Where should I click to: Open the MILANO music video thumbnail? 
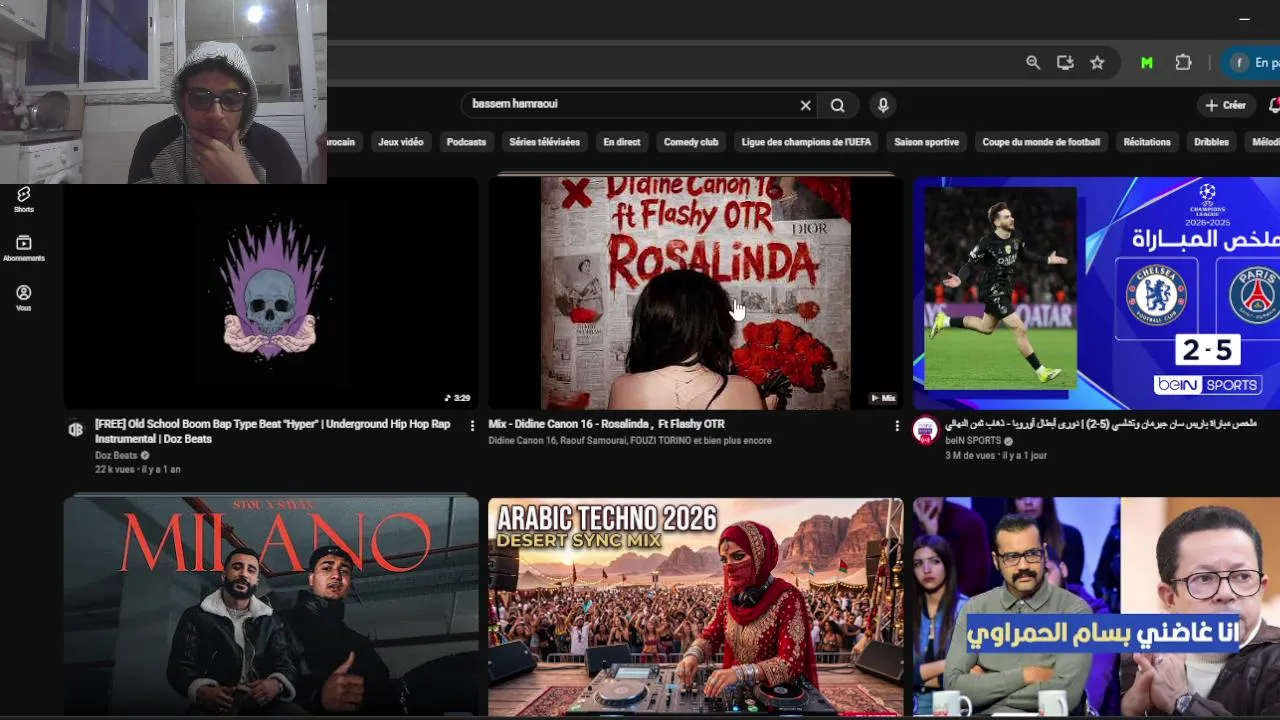pyautogui.click(x=271, y=606)
